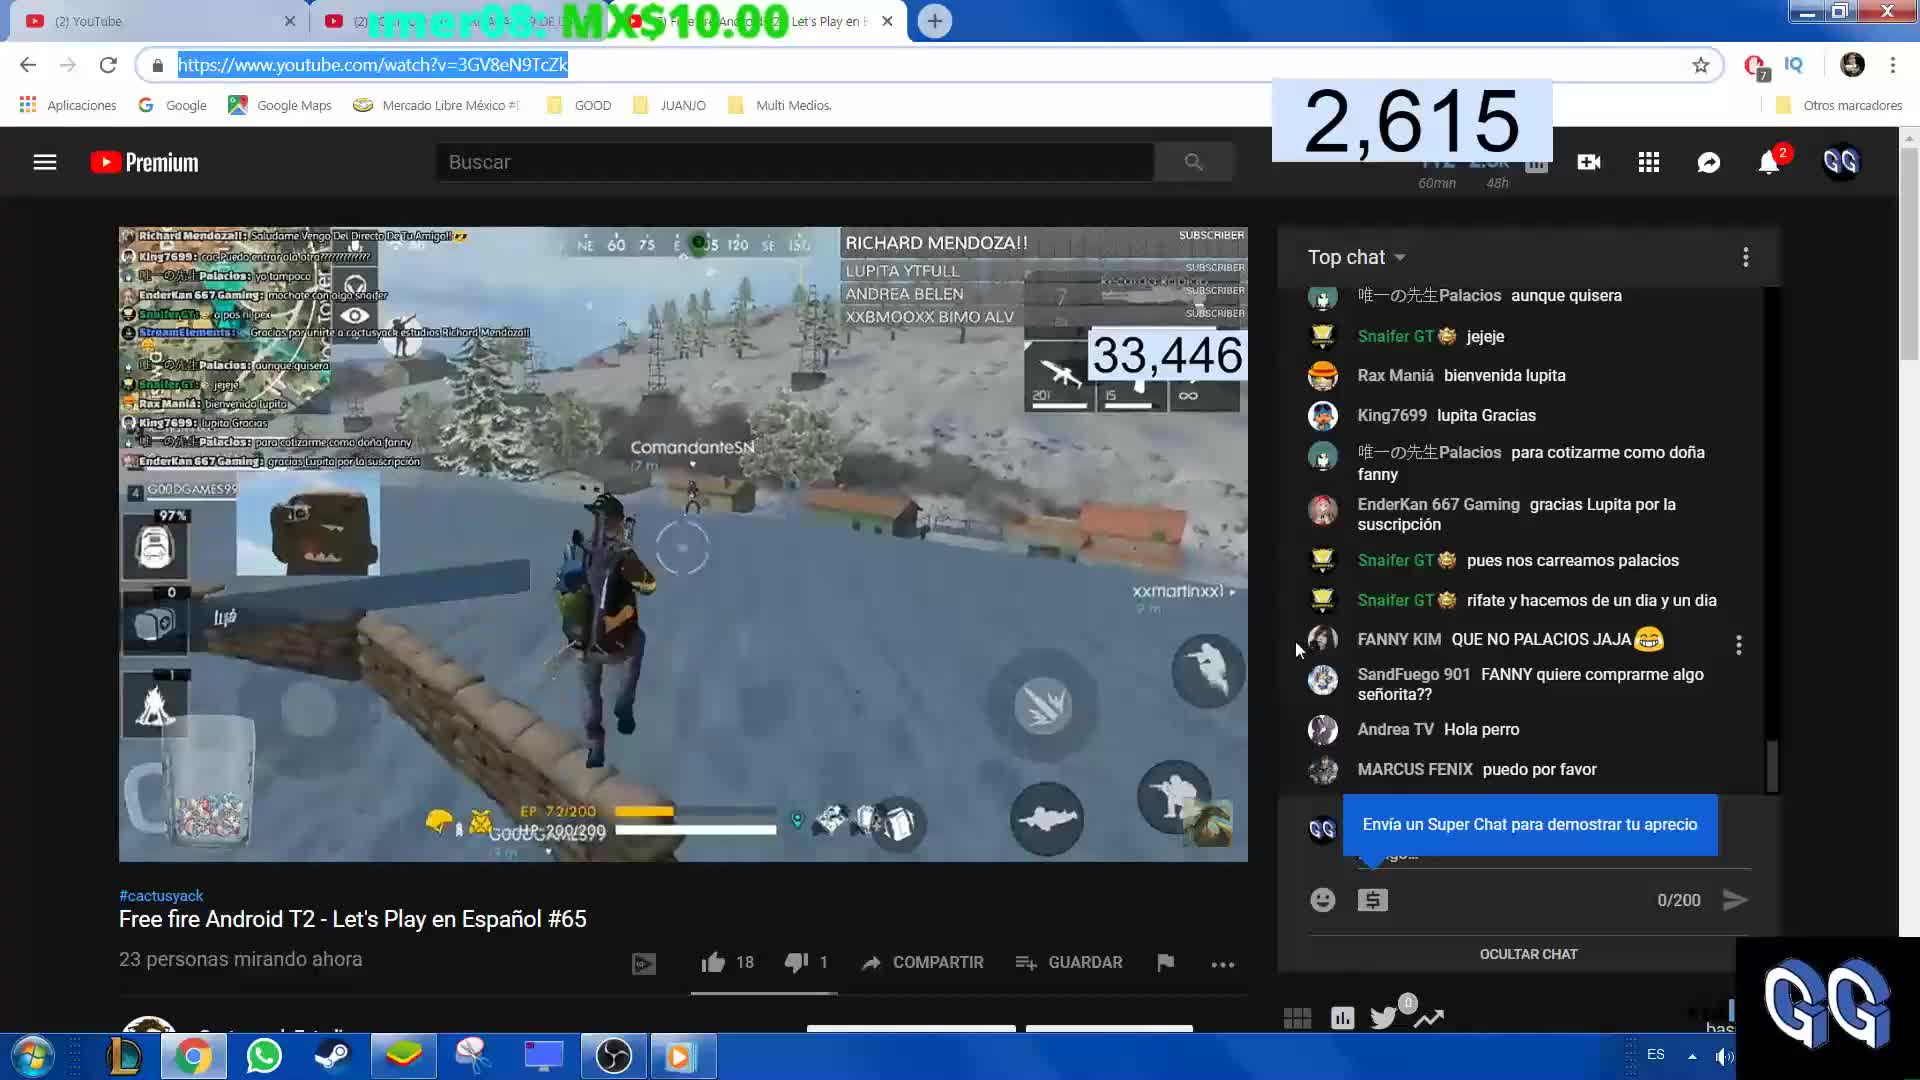This screenshot has width=1920, height=1080.
Task: Open the Top chat dropdown
Action: click(x=1356, y=257)
